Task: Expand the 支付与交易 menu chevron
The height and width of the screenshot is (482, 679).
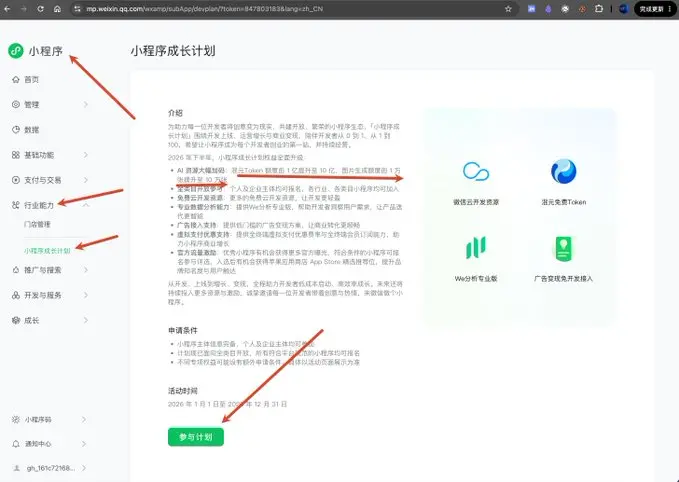Action: [x=85, y=180]
